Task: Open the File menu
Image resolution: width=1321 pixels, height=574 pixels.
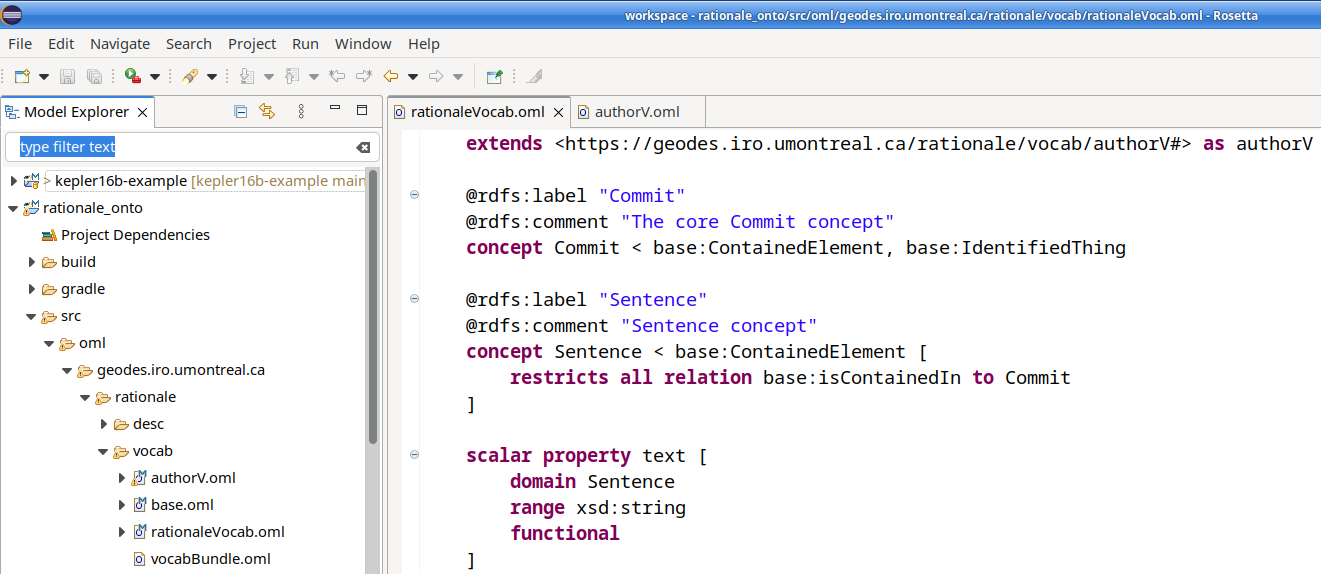Action: 20,44
